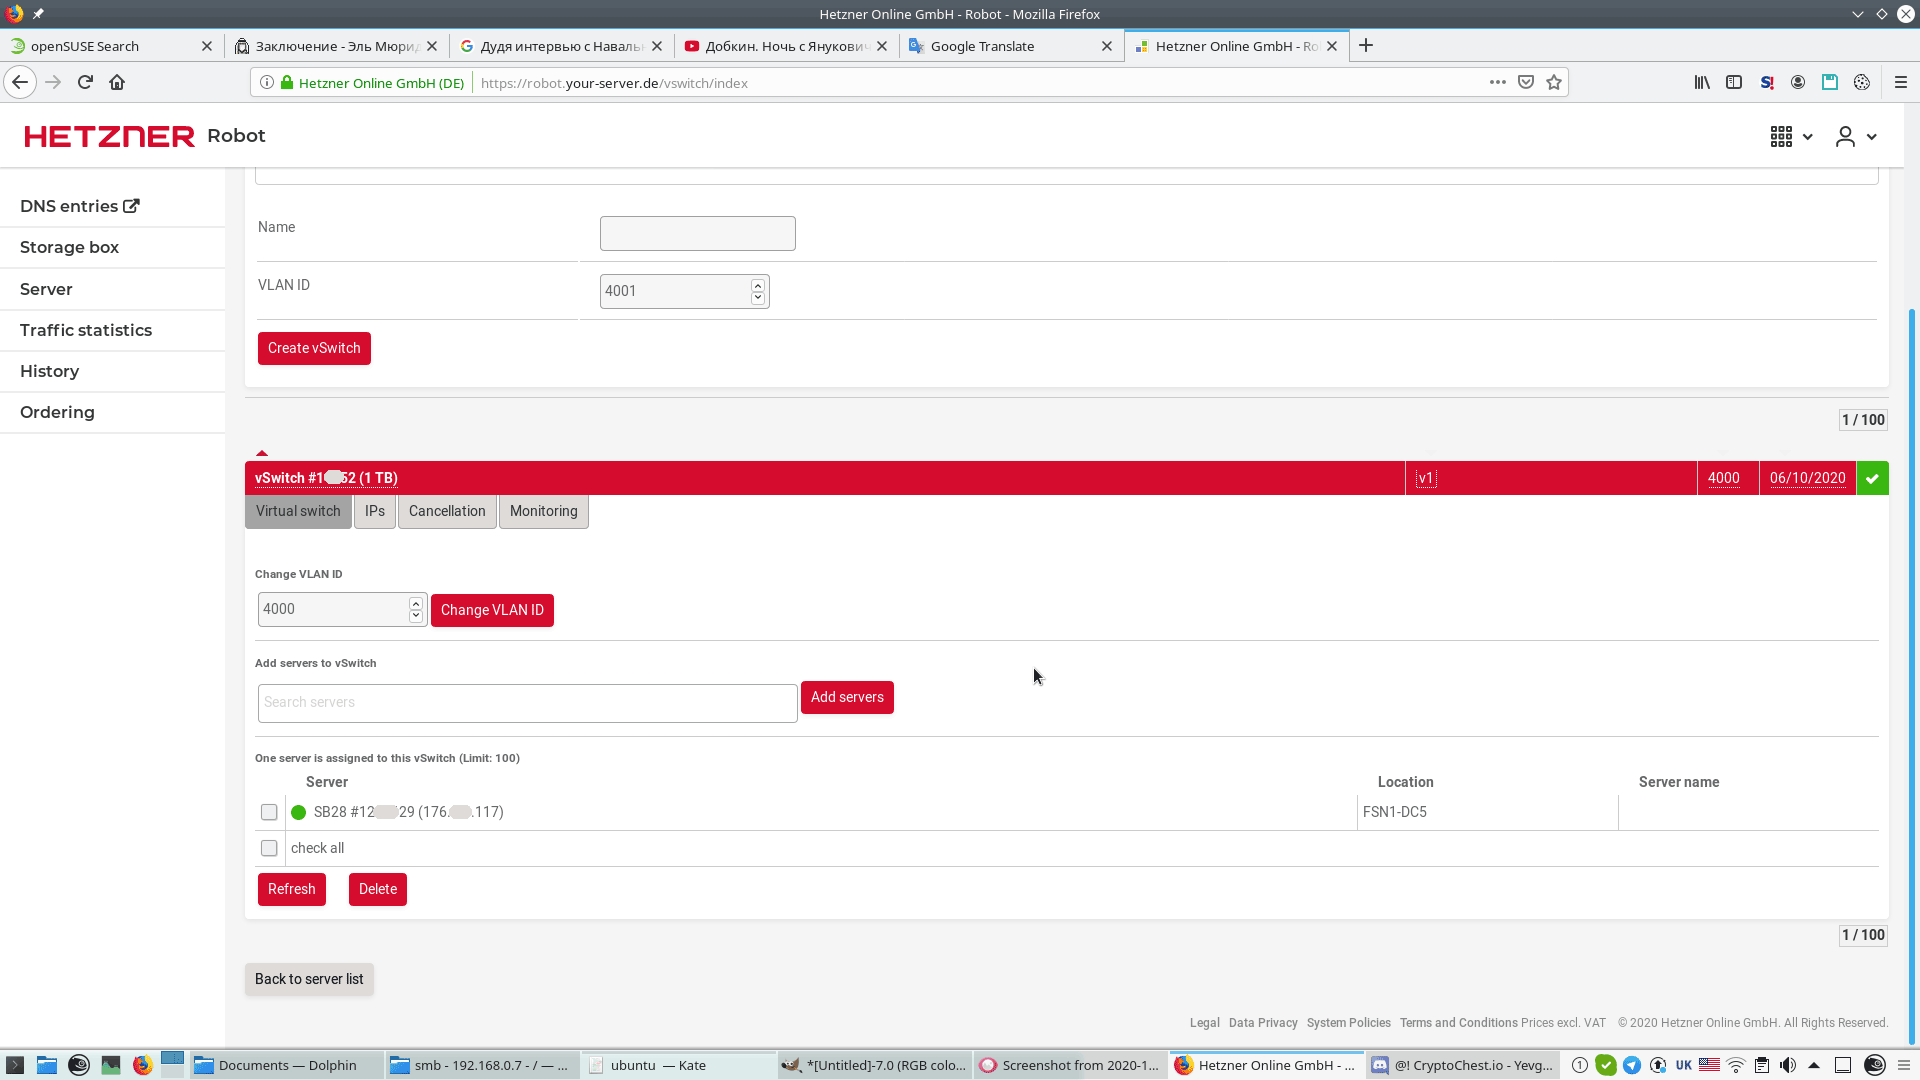Screen dimensions: 1920x1080
Task: Click the Hetzner apps grid icon
Action: pos(1781,137)
